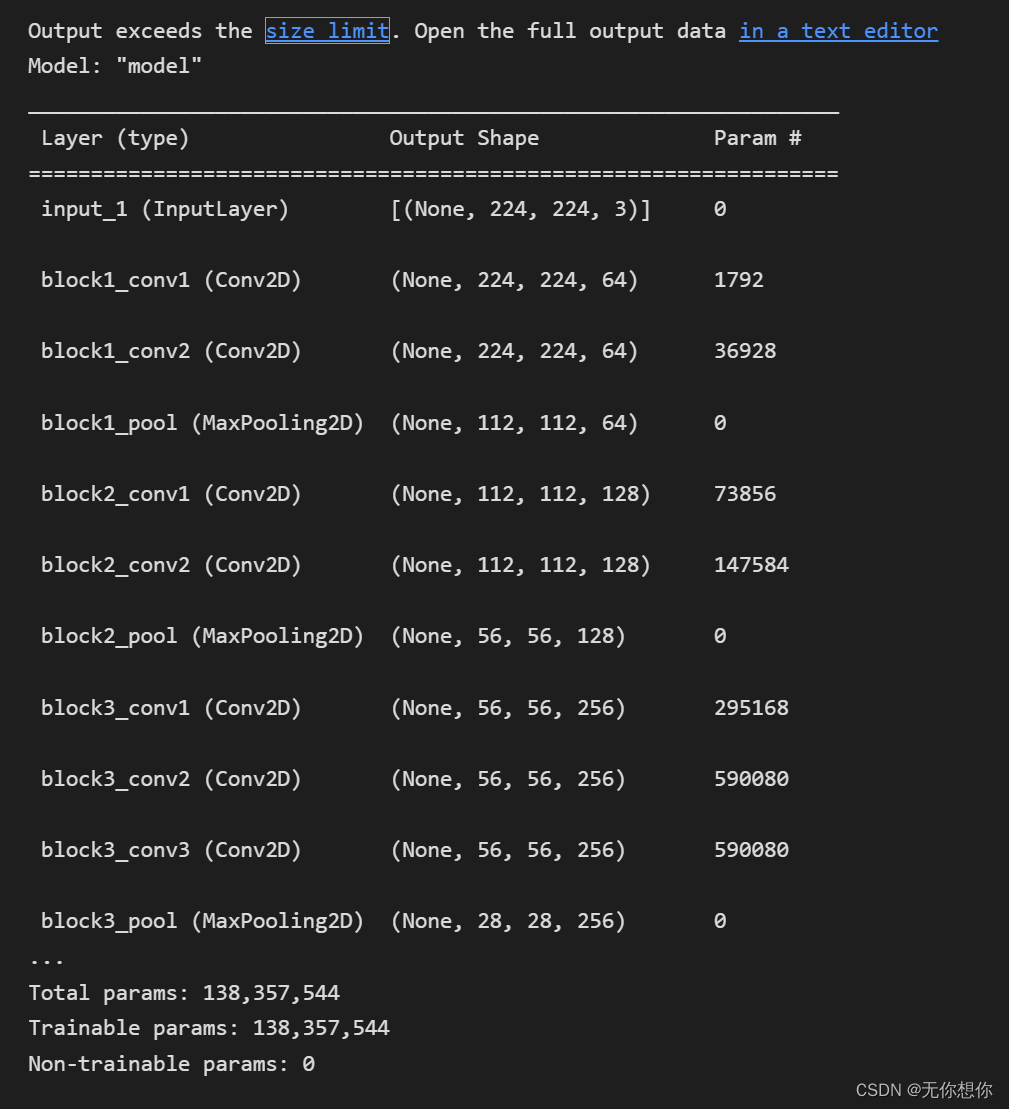Click the "Total params: 138,357,544" line

184,993
